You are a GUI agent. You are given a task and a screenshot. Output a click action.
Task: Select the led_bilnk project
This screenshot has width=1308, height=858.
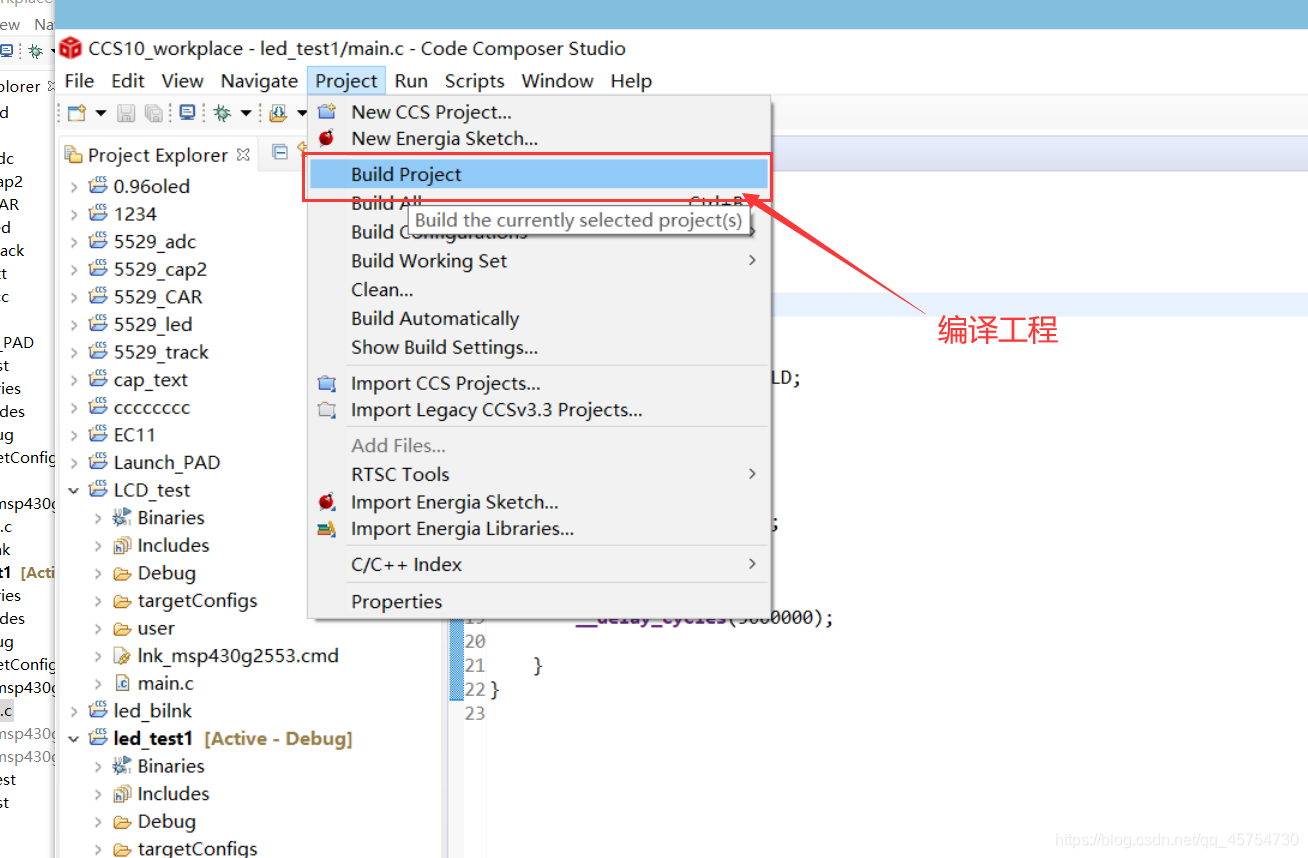[x=153, y=711]
